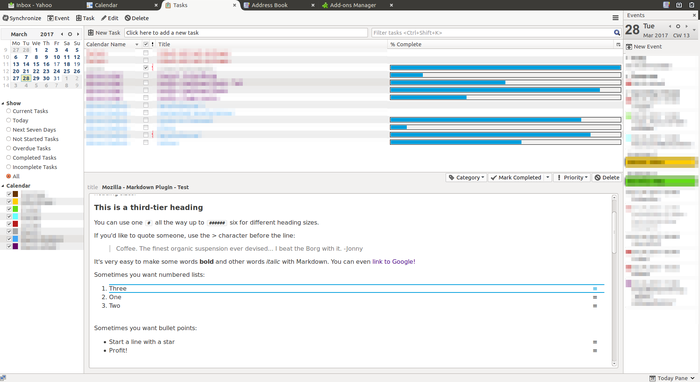Go to next day in today pane
Screen dimensions: 700x382
tap(686, 26)
